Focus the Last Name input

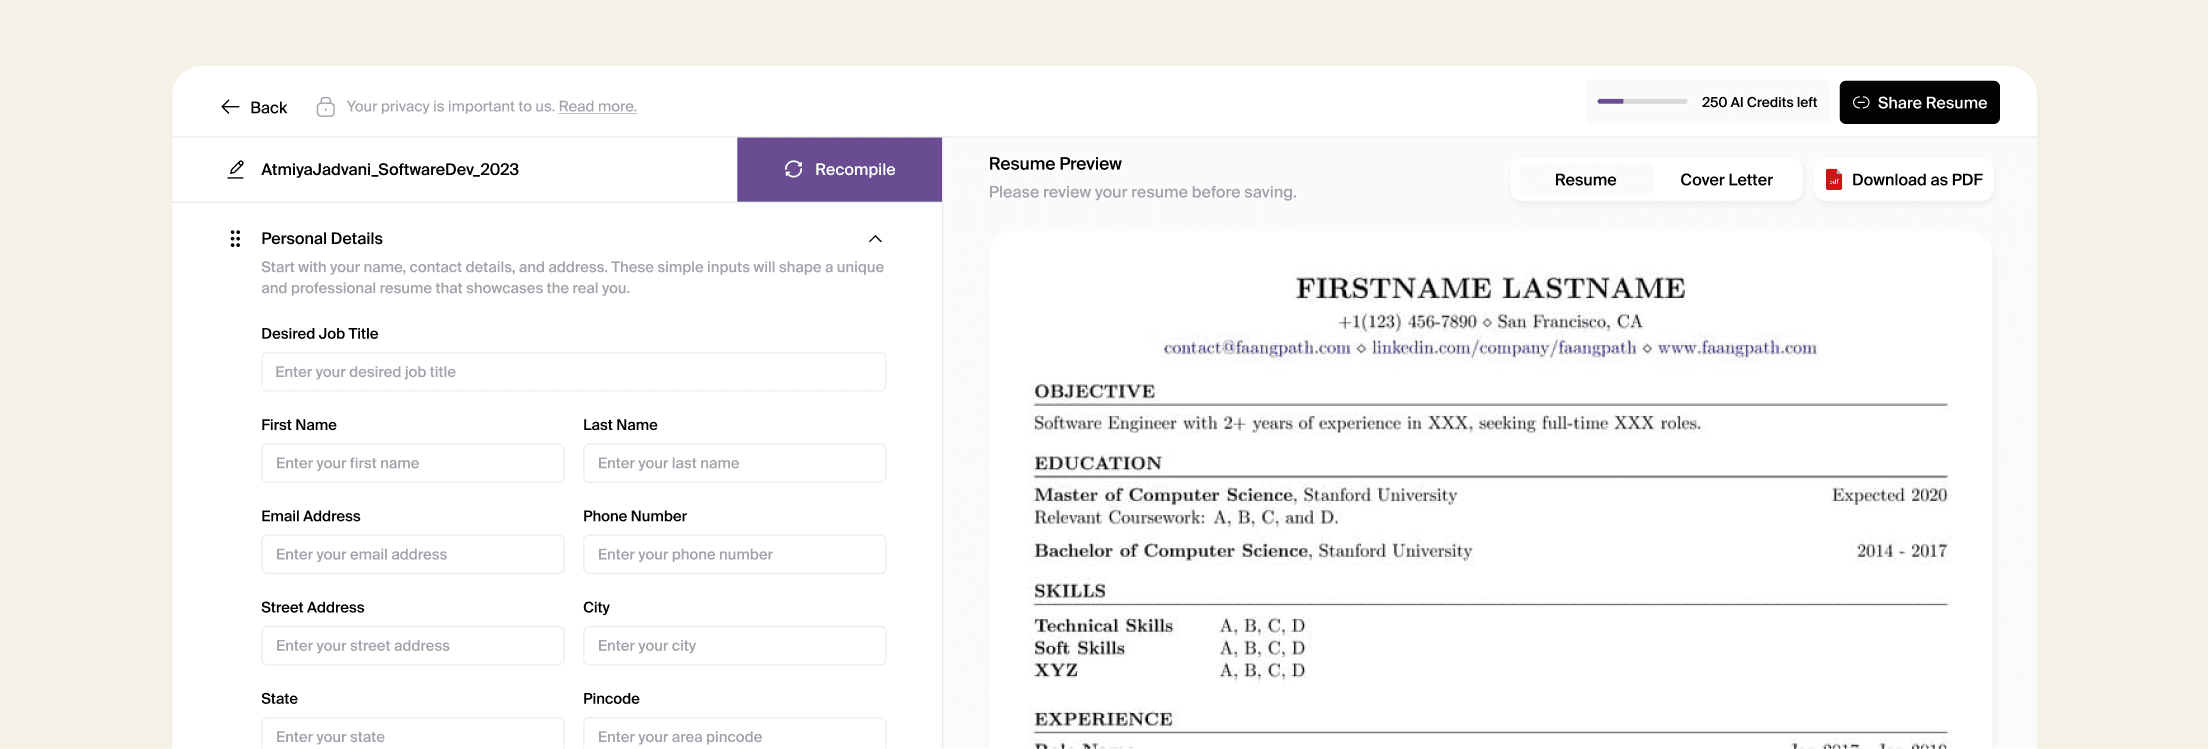click(734, 463)
